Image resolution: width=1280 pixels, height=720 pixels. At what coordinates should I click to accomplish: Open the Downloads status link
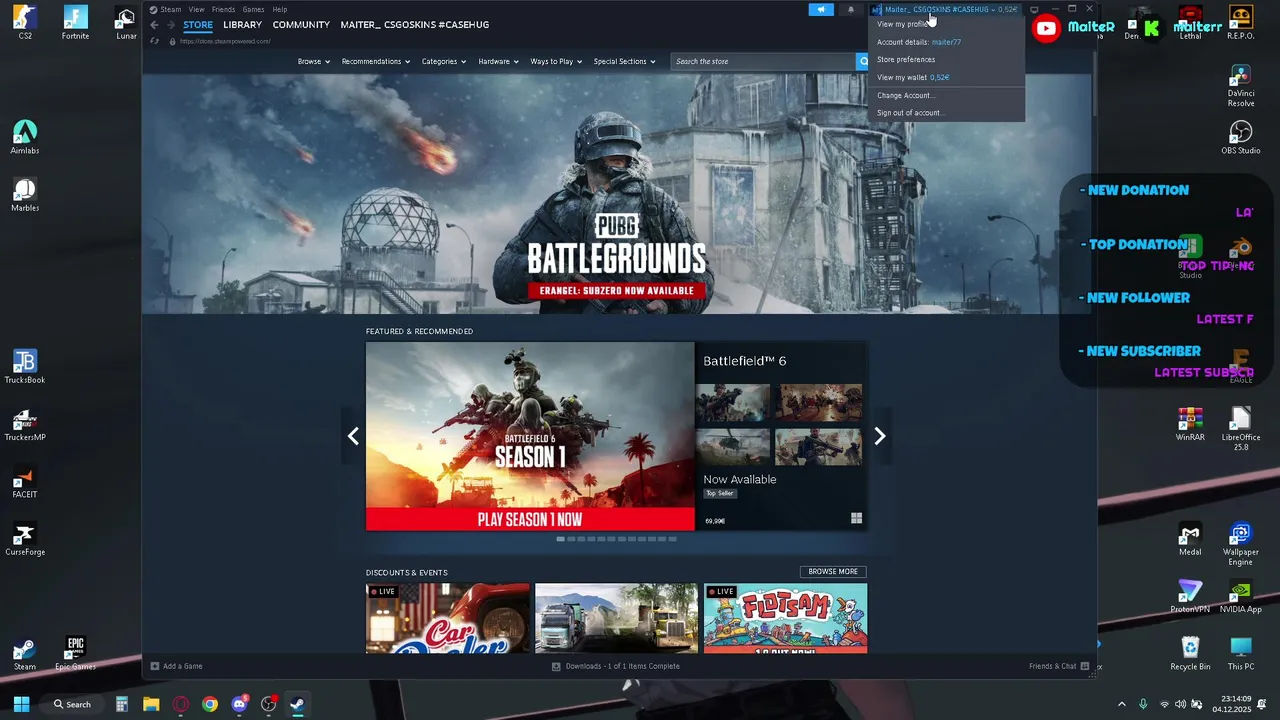click(616, 666)
